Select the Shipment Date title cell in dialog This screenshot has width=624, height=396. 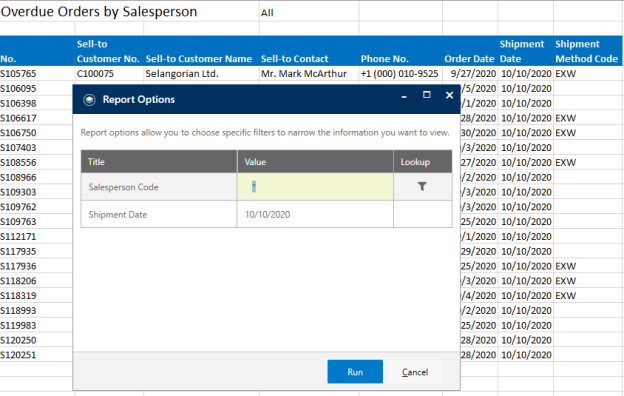159,215
